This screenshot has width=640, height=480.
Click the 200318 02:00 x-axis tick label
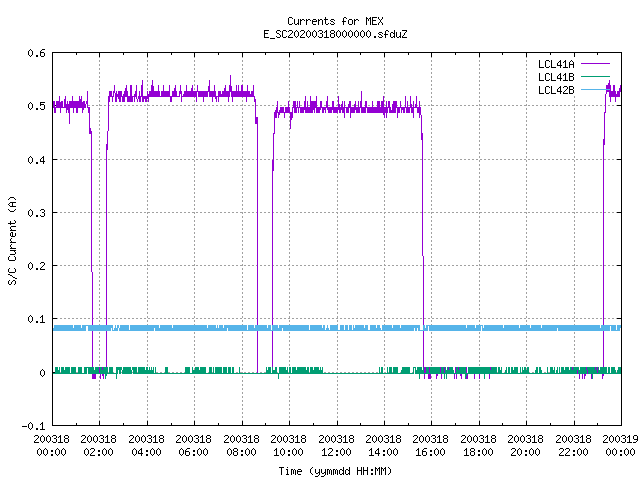tap(98, 446)
